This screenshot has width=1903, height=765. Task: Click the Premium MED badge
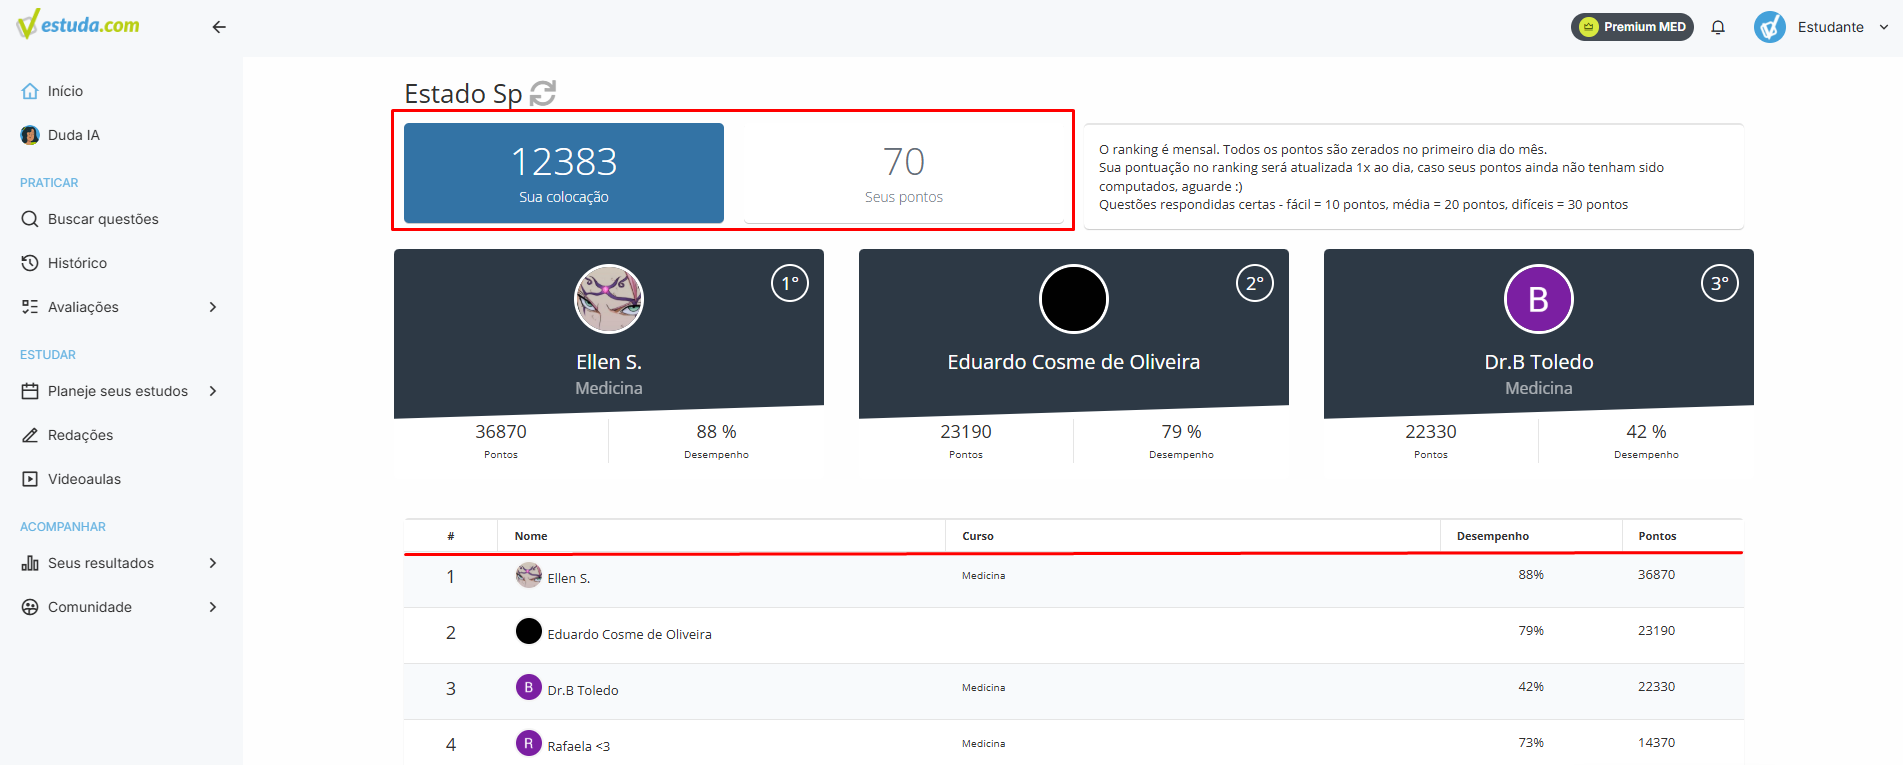[1632, 27]
